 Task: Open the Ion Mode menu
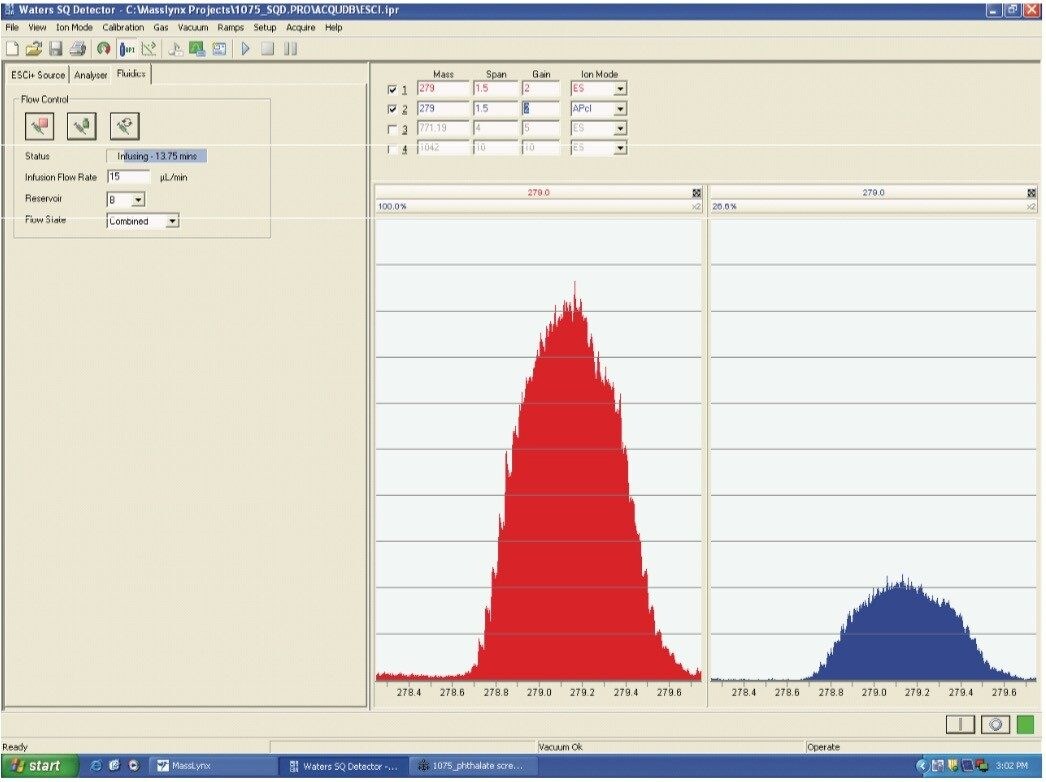74,27
